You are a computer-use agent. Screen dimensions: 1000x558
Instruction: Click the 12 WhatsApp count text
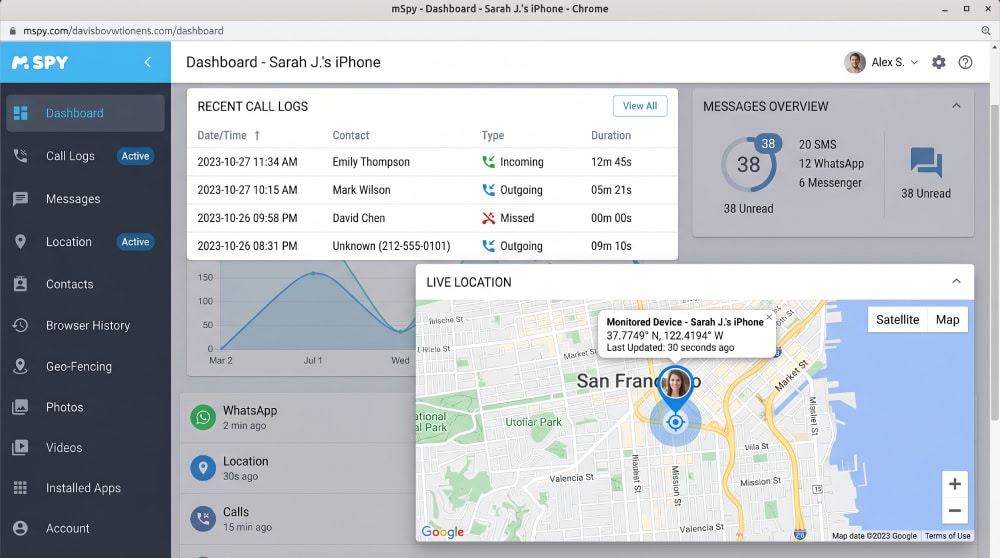point(831,164)
